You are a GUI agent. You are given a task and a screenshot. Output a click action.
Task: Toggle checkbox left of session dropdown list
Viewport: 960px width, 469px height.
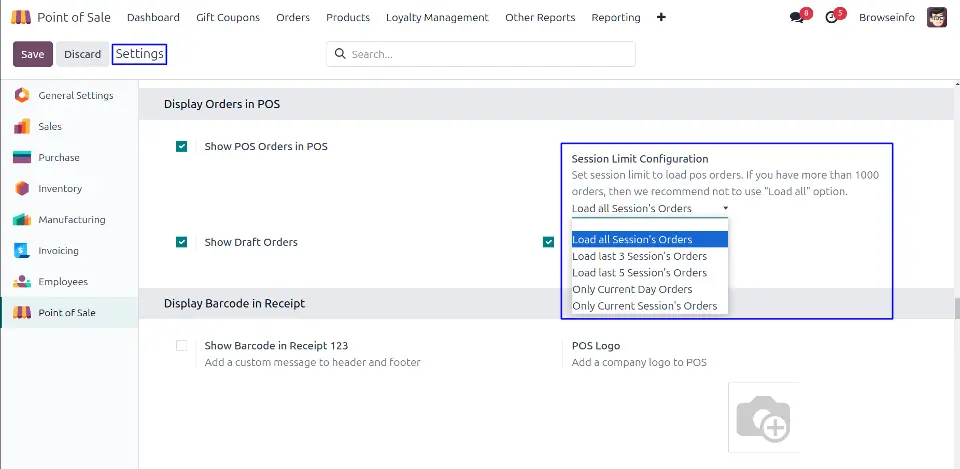[549, 242]
